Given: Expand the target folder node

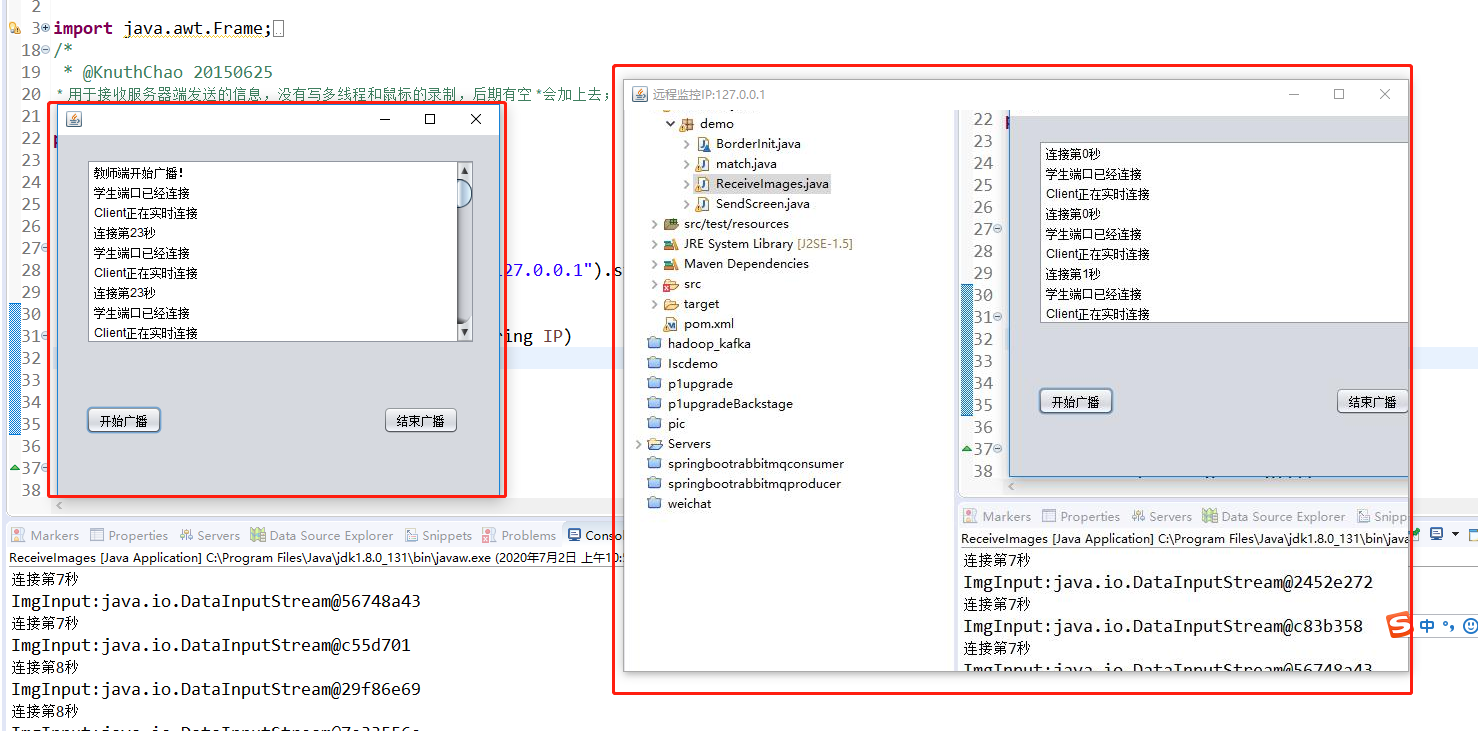Looking at the screenshot, I should pos(655,304).
